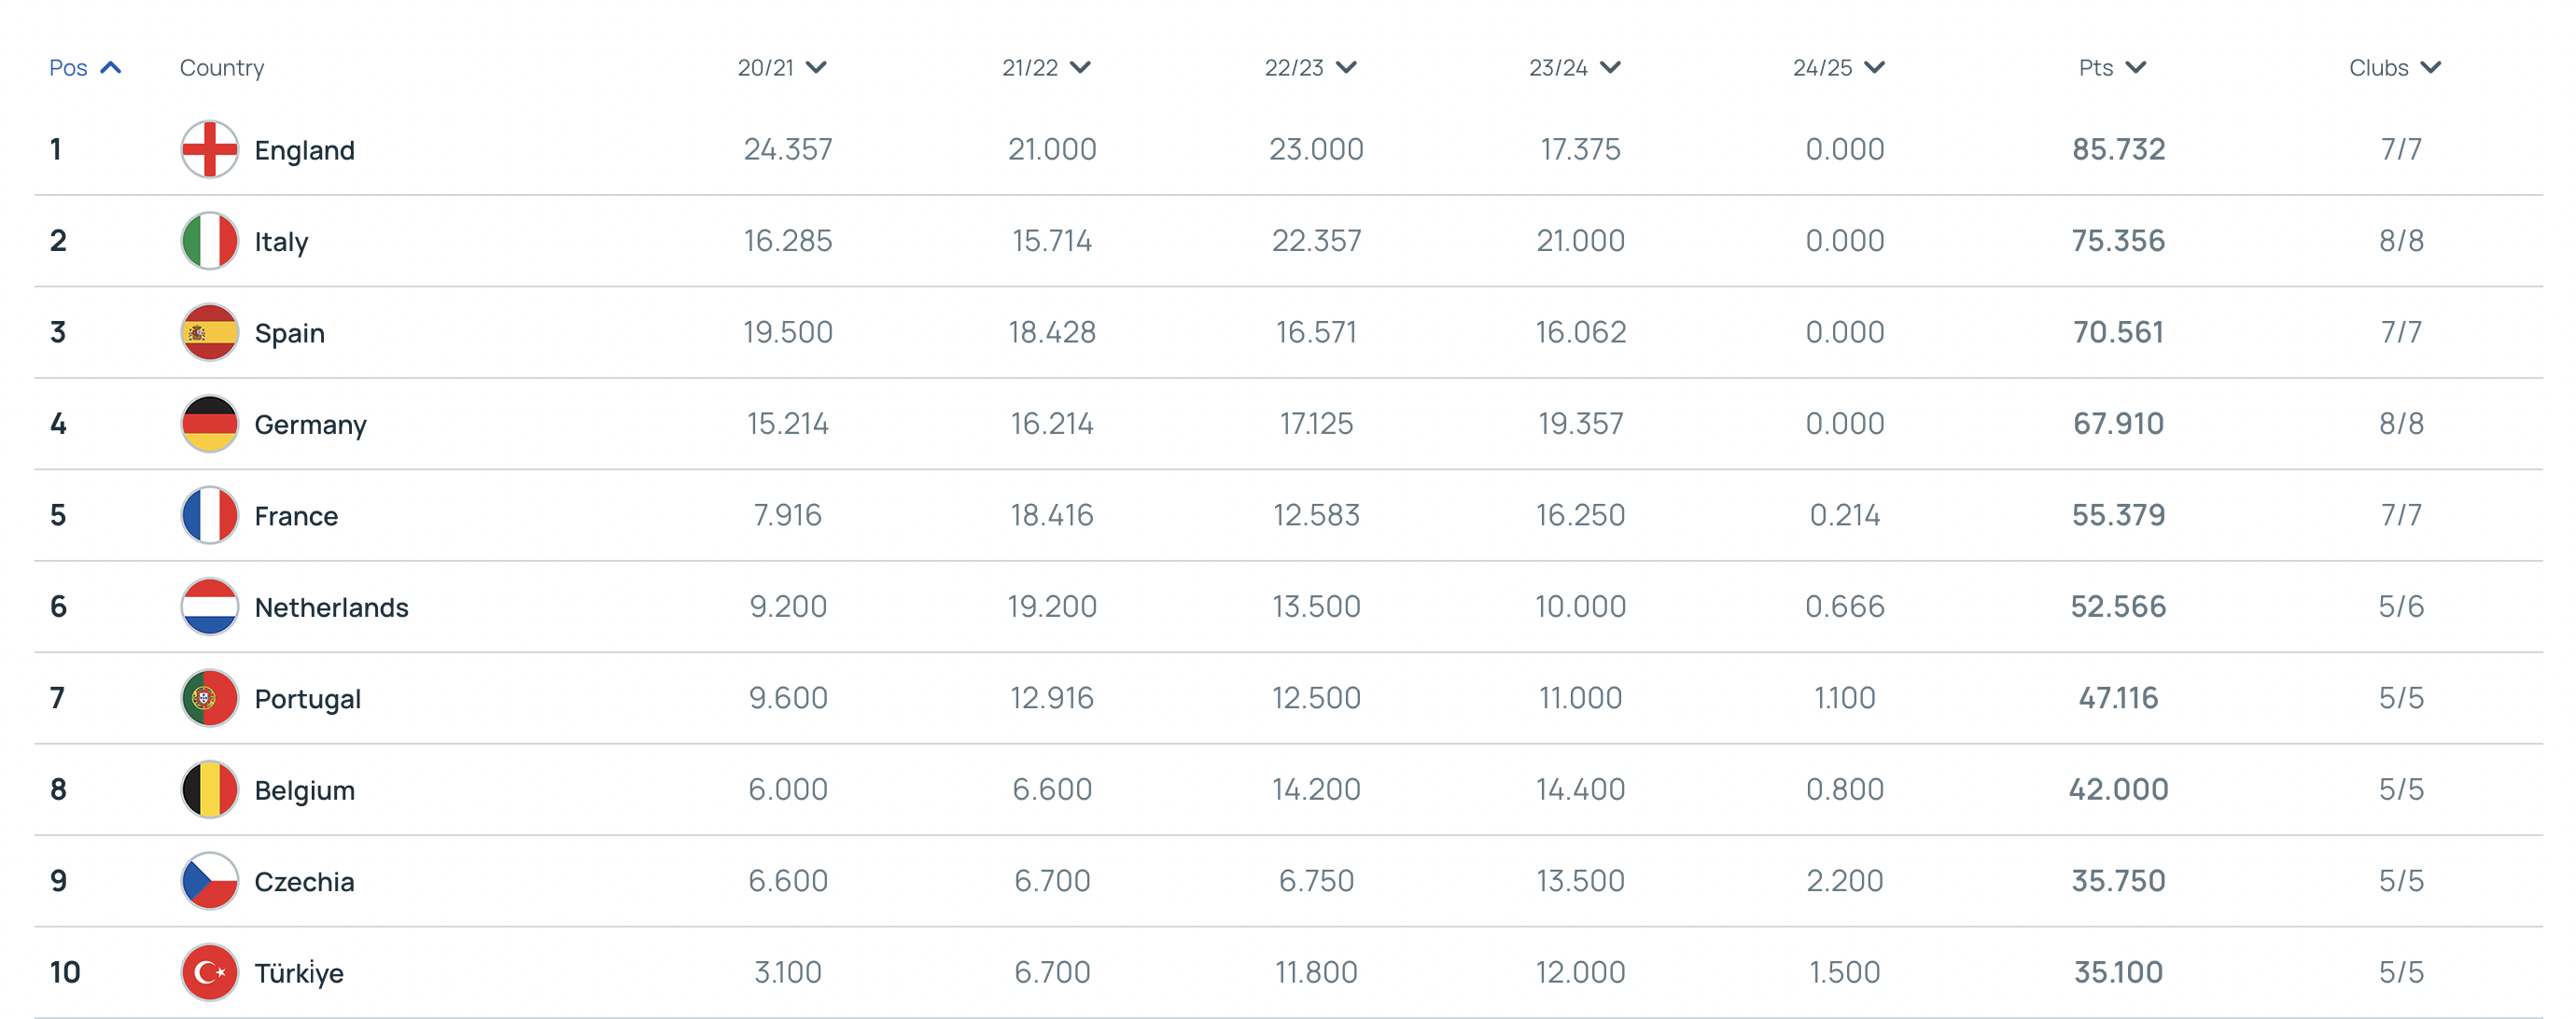Screen dimensions: 2576x1019
Task: Click the Country column header
Action: [222, 67]
